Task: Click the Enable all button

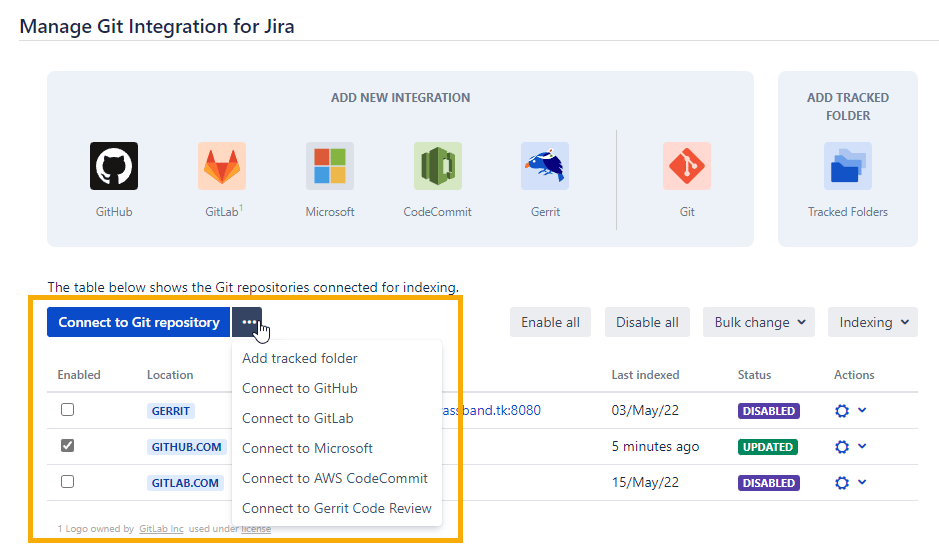Action: click(x=550, y=322)
